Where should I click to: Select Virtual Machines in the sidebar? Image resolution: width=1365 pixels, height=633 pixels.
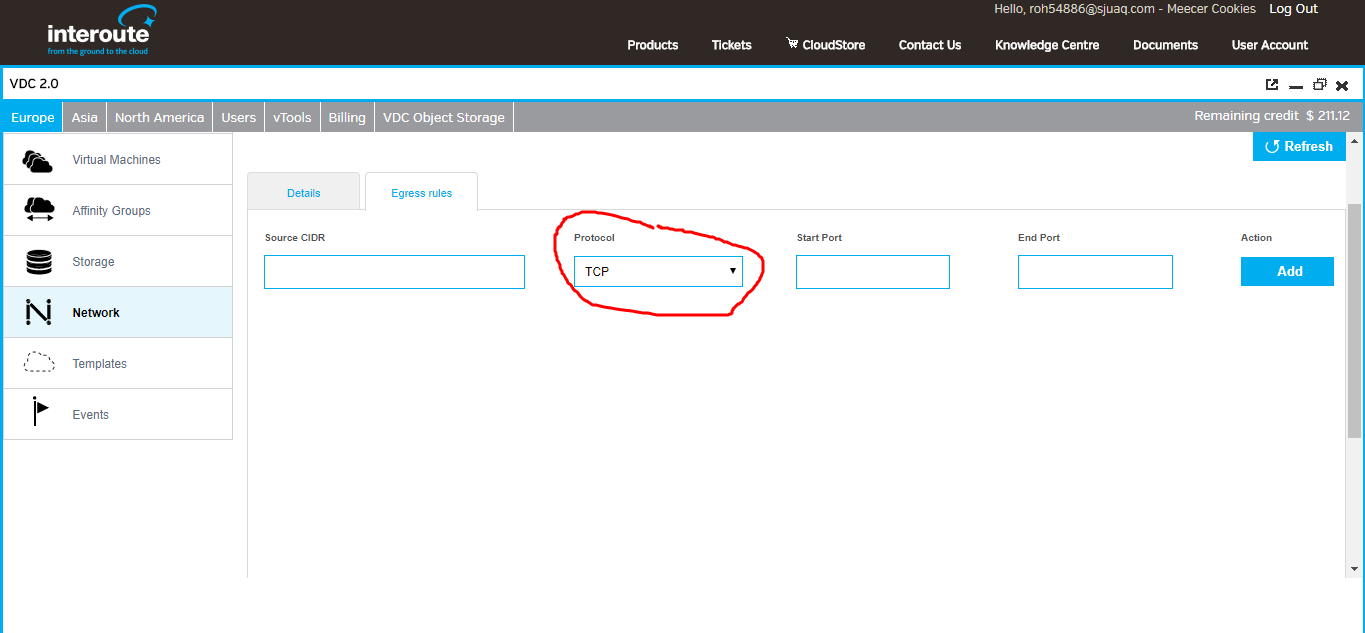(x=118, y=160)
